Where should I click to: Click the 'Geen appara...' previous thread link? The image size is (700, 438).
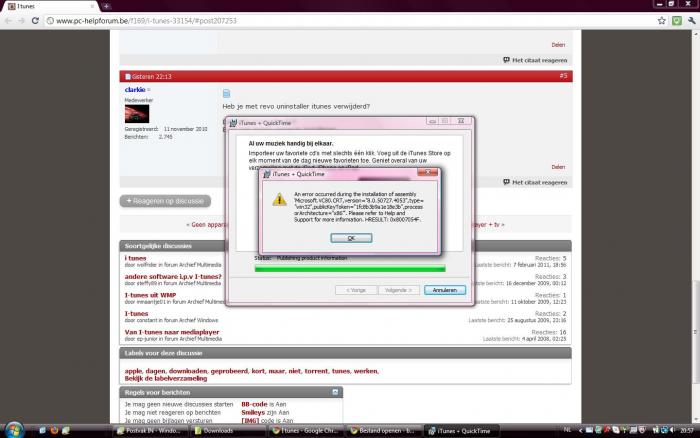click(x=207, y=225)
